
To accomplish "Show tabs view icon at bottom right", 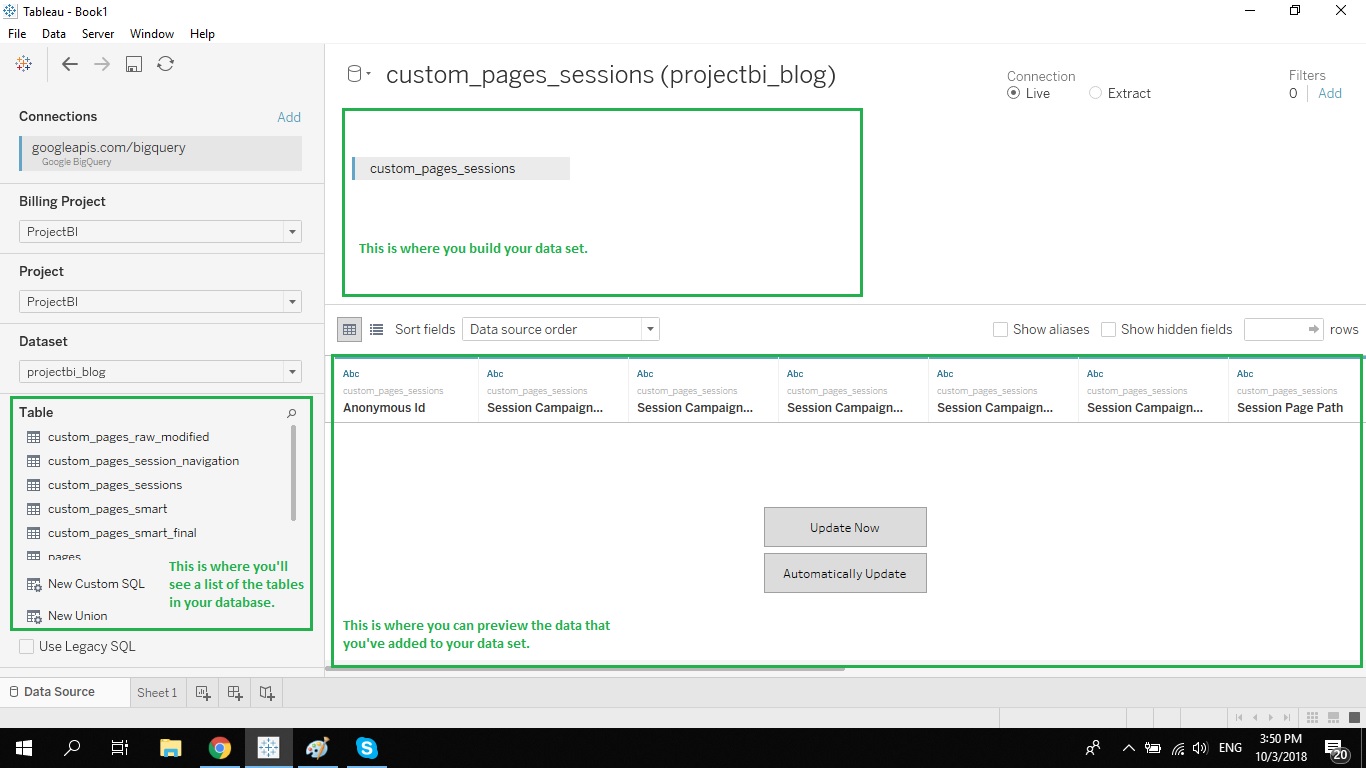I will click(1353, 717).
